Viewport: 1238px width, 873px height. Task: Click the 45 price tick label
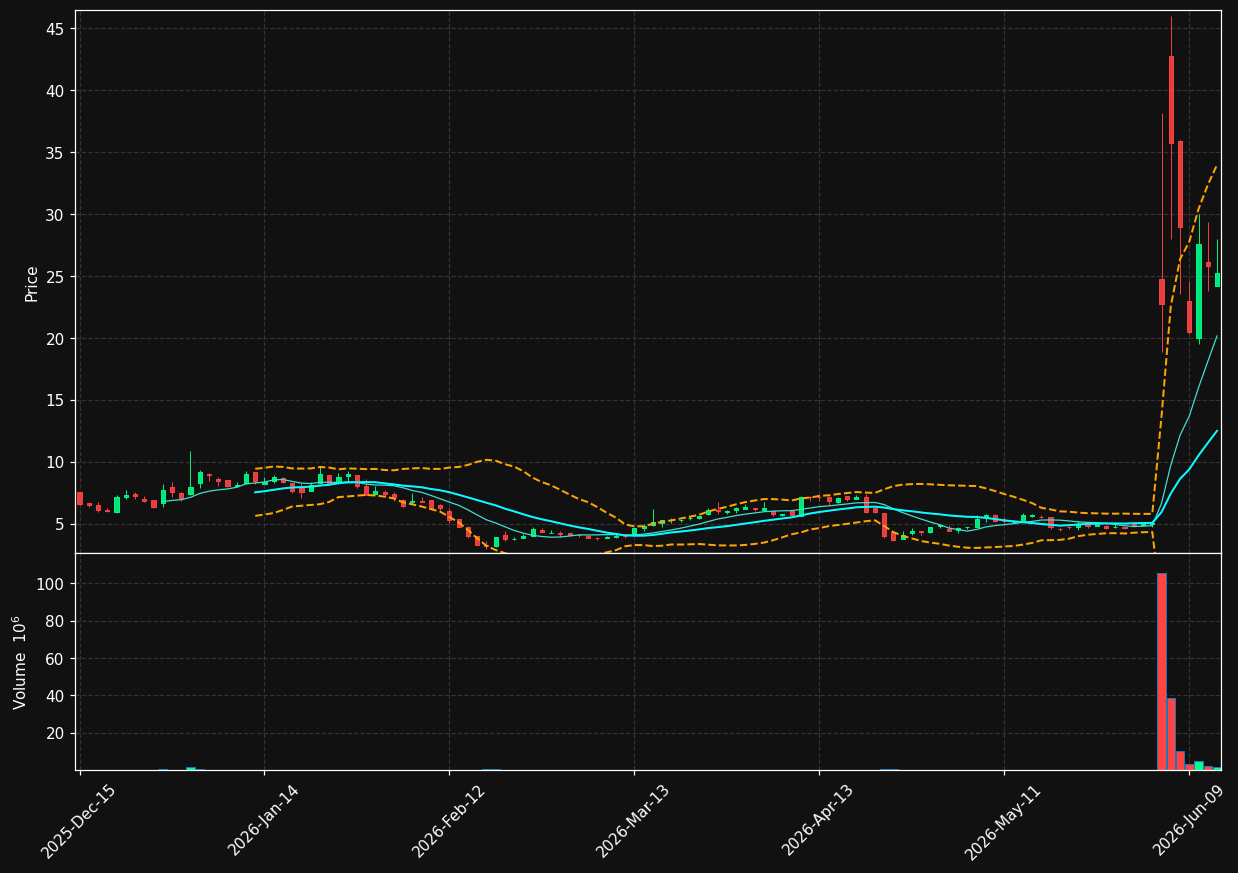click(54, 29)
